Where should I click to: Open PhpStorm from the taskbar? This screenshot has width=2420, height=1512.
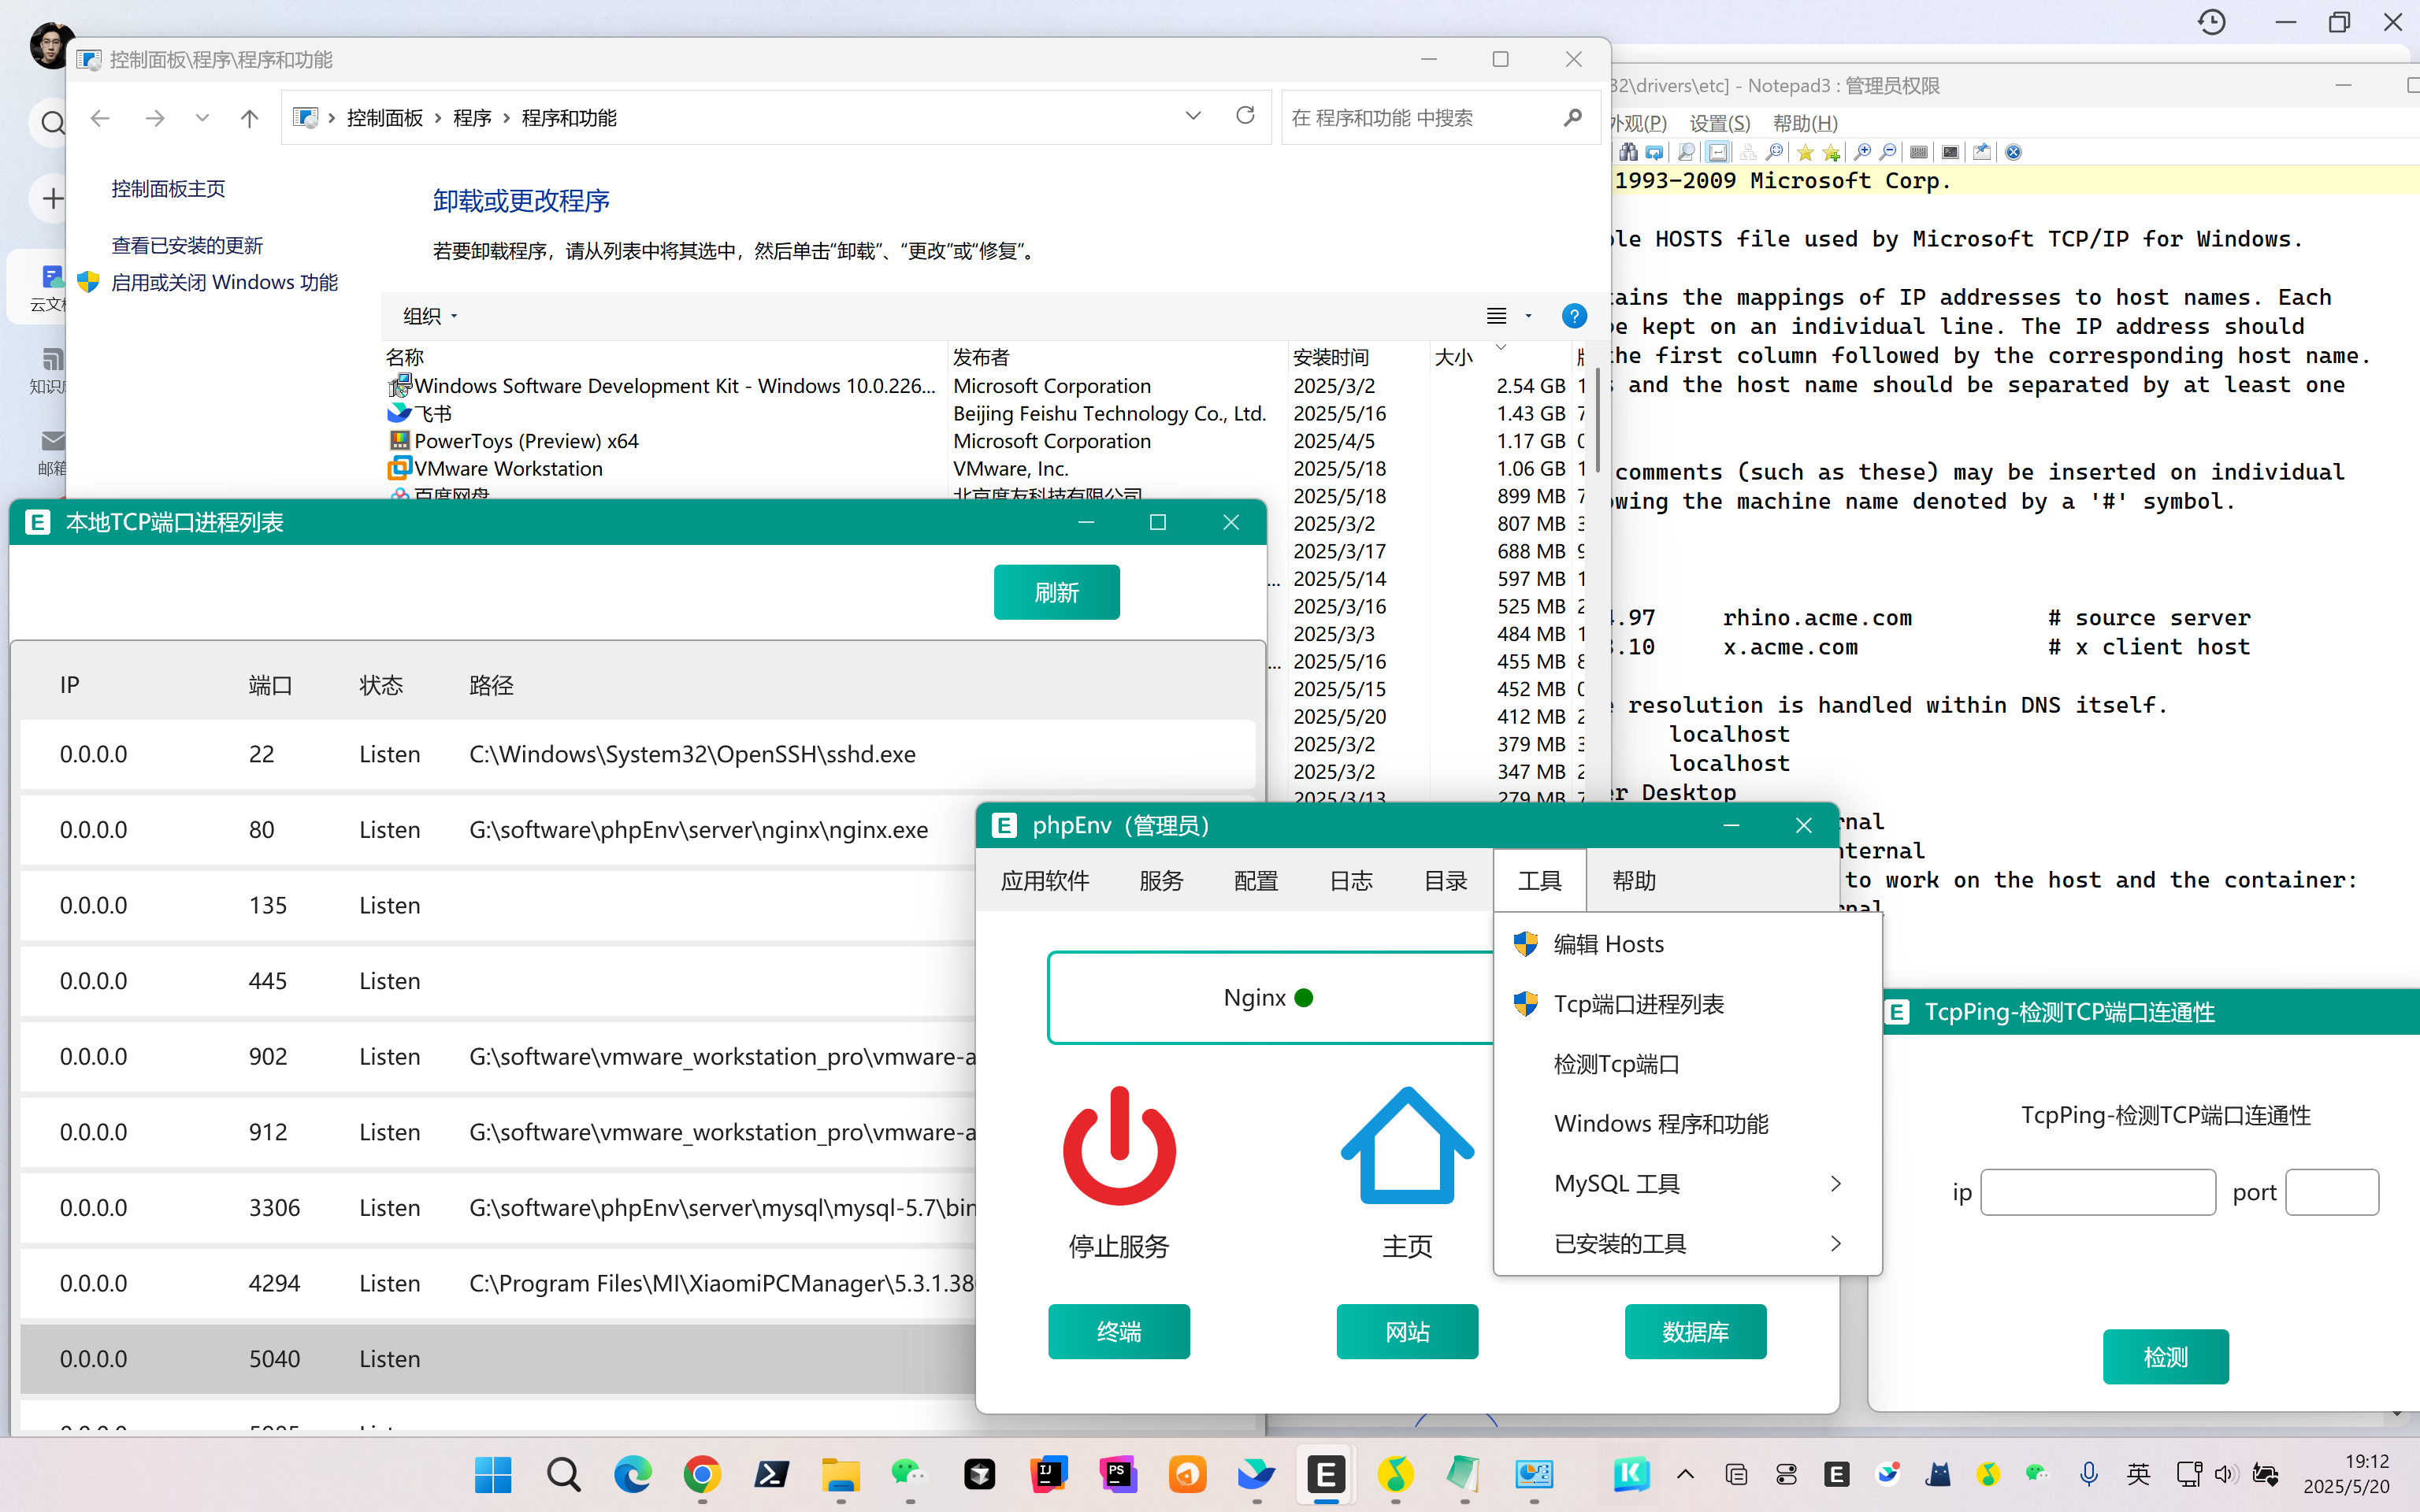click(1118, 1475)
